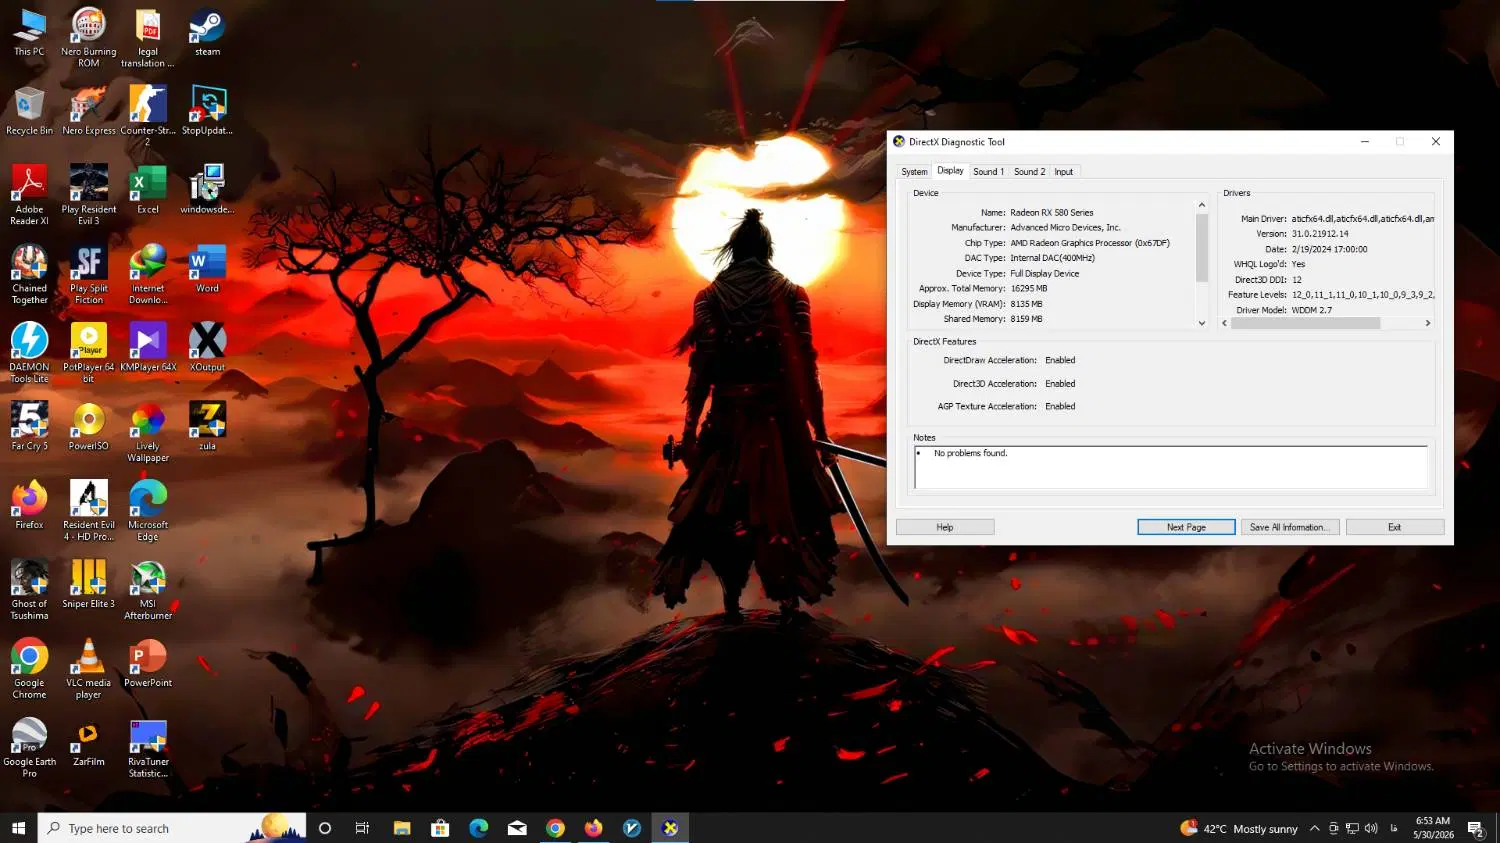Launch Nero Burning ROM from the desktop
This screenshot has height=843, width=1500.
[88, 38]
